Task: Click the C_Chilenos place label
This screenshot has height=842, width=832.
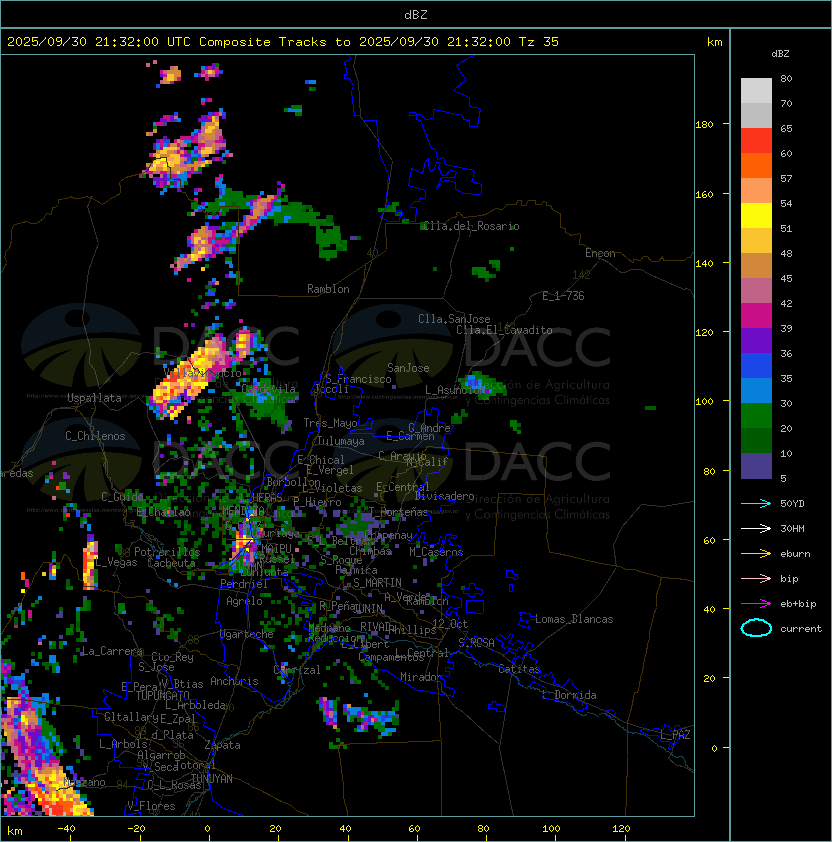Action: (95, 436)
